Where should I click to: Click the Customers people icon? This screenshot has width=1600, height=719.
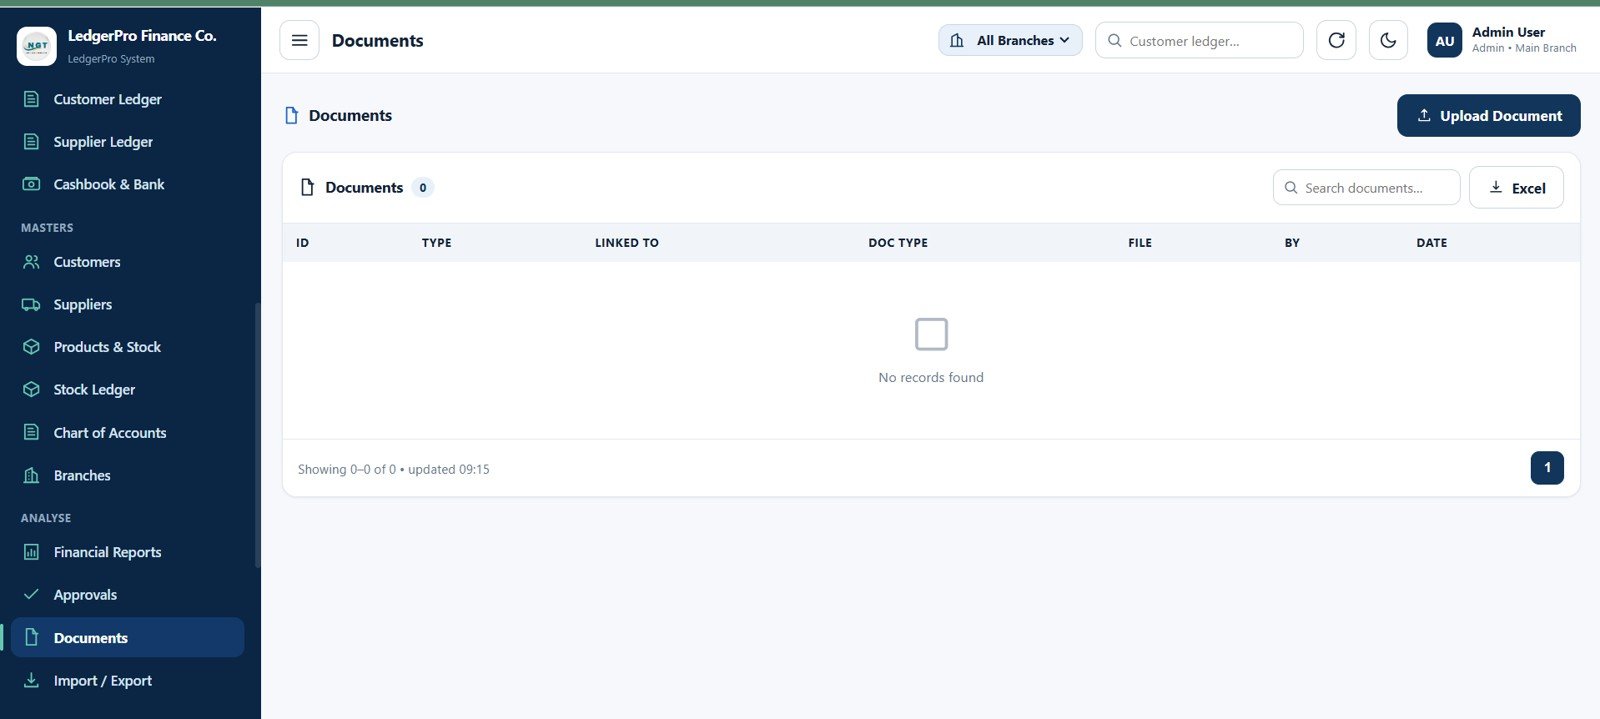tap(31, 261)
